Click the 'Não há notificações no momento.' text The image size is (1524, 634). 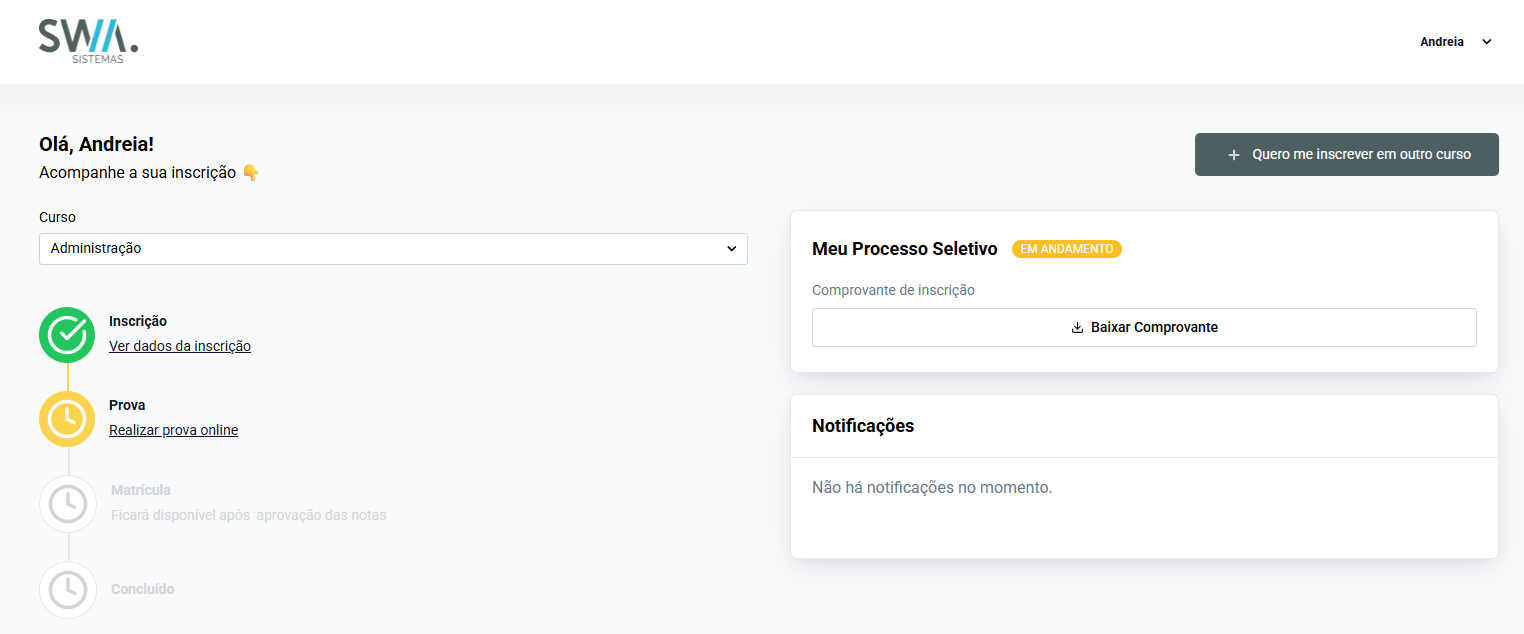pos(932,488)
